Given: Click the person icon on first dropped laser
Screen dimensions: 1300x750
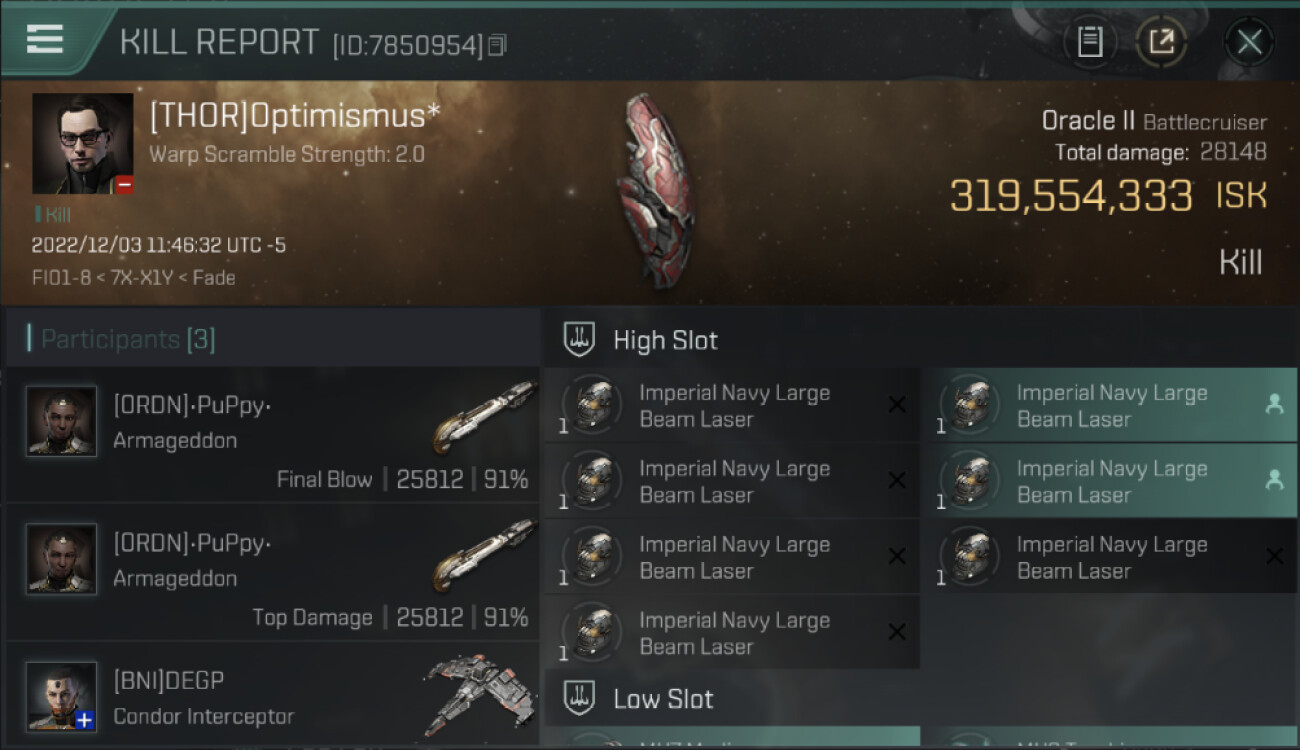Looking at the screenshot, I should click(x=1274, y=404).
